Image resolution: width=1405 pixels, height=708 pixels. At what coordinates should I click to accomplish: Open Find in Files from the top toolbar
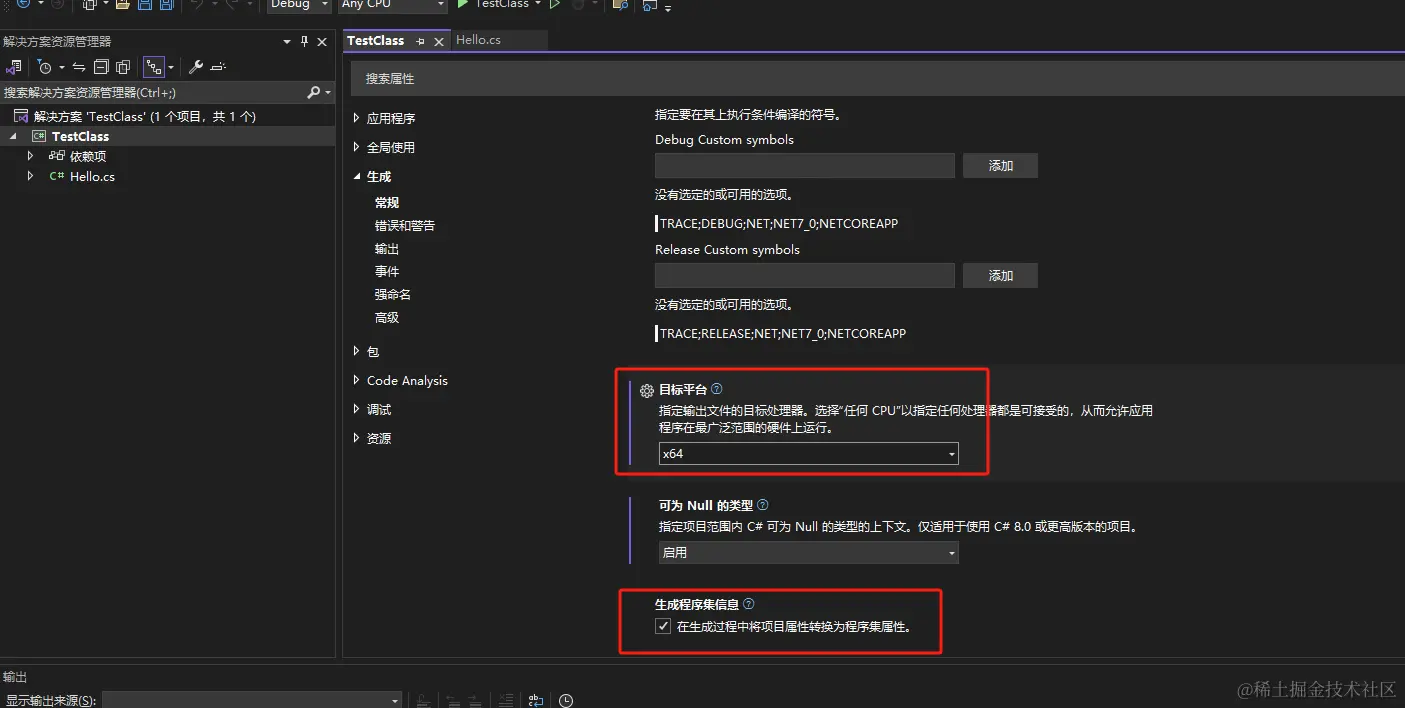pyautogui.click(x=621, y=4)
